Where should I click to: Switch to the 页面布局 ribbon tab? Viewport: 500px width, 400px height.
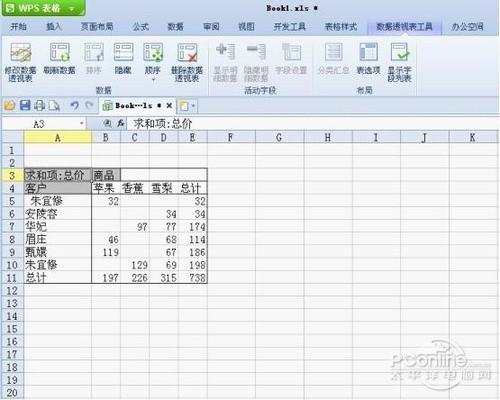97,27
